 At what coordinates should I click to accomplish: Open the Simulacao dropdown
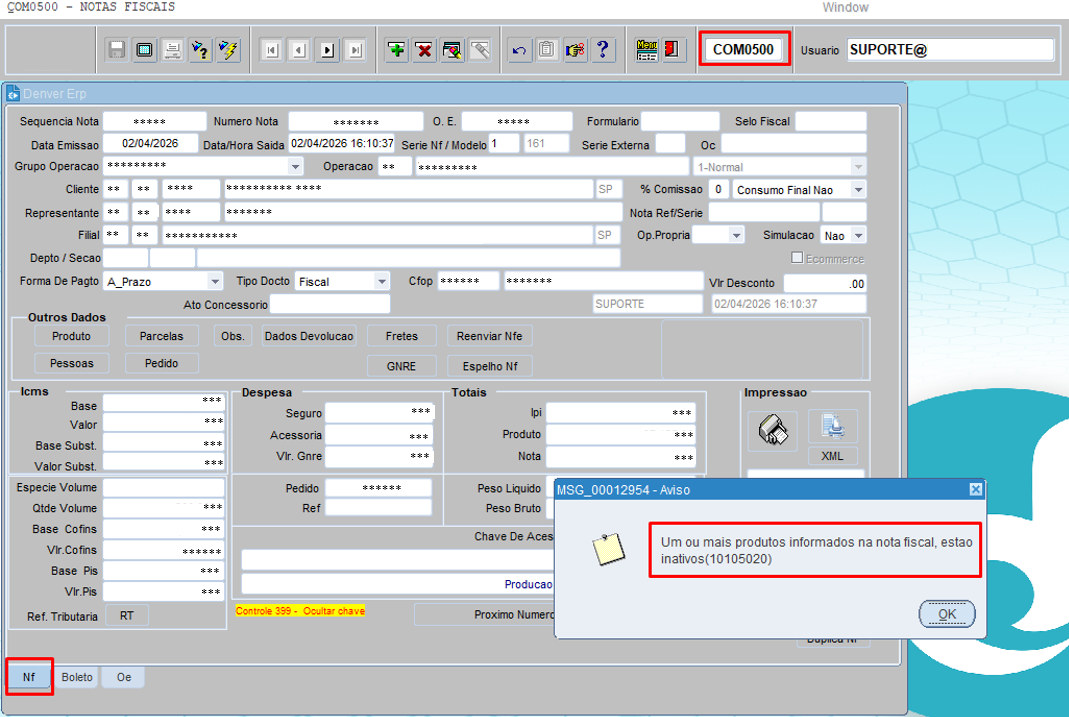click(858, 235)
